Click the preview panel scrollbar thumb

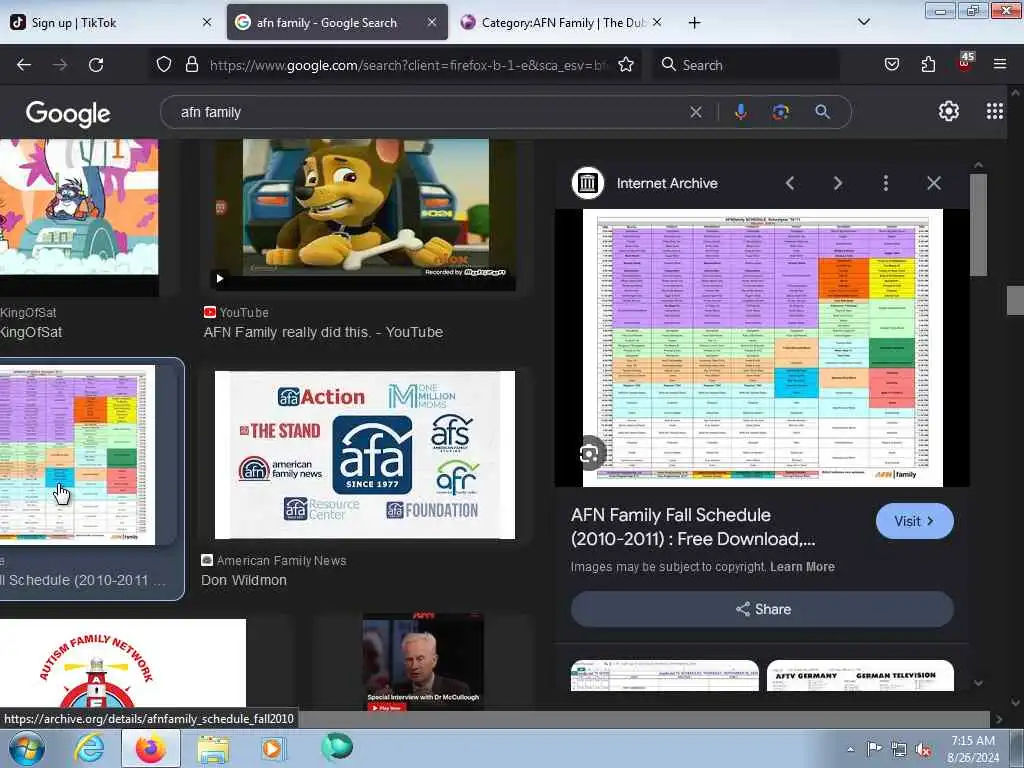(978, 224)
